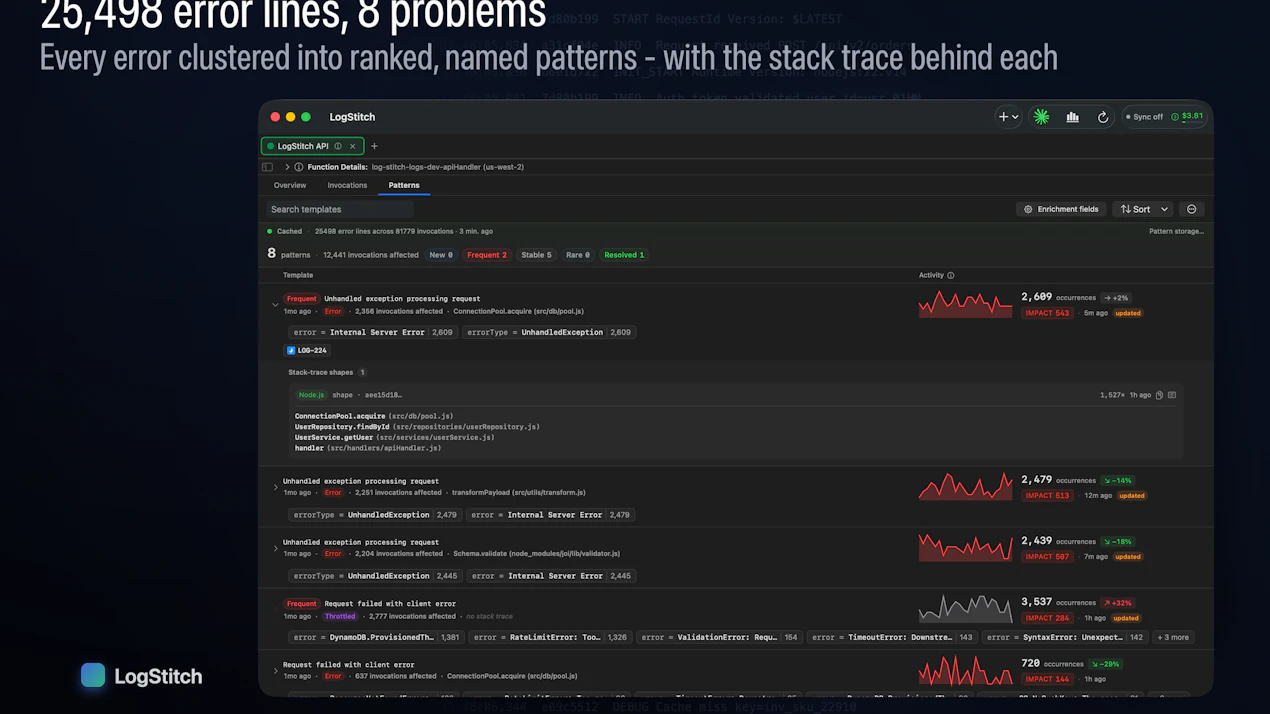Switch to the Overview tab
Screen dimensions: 1270x714
point(290,185)
